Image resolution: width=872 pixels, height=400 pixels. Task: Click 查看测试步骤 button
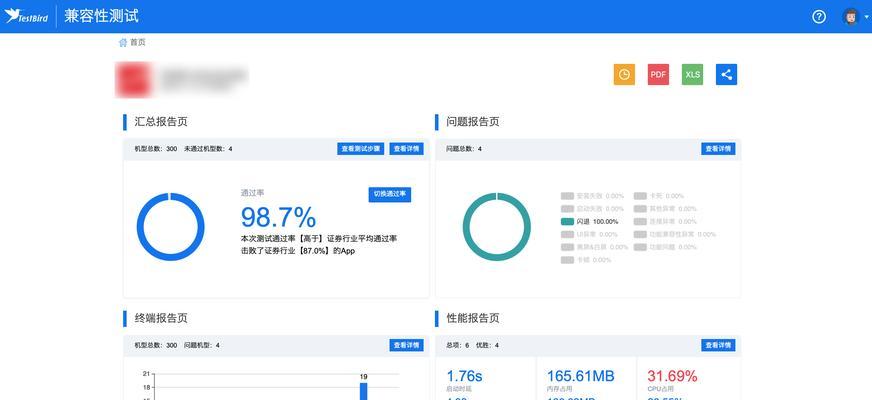360,149
